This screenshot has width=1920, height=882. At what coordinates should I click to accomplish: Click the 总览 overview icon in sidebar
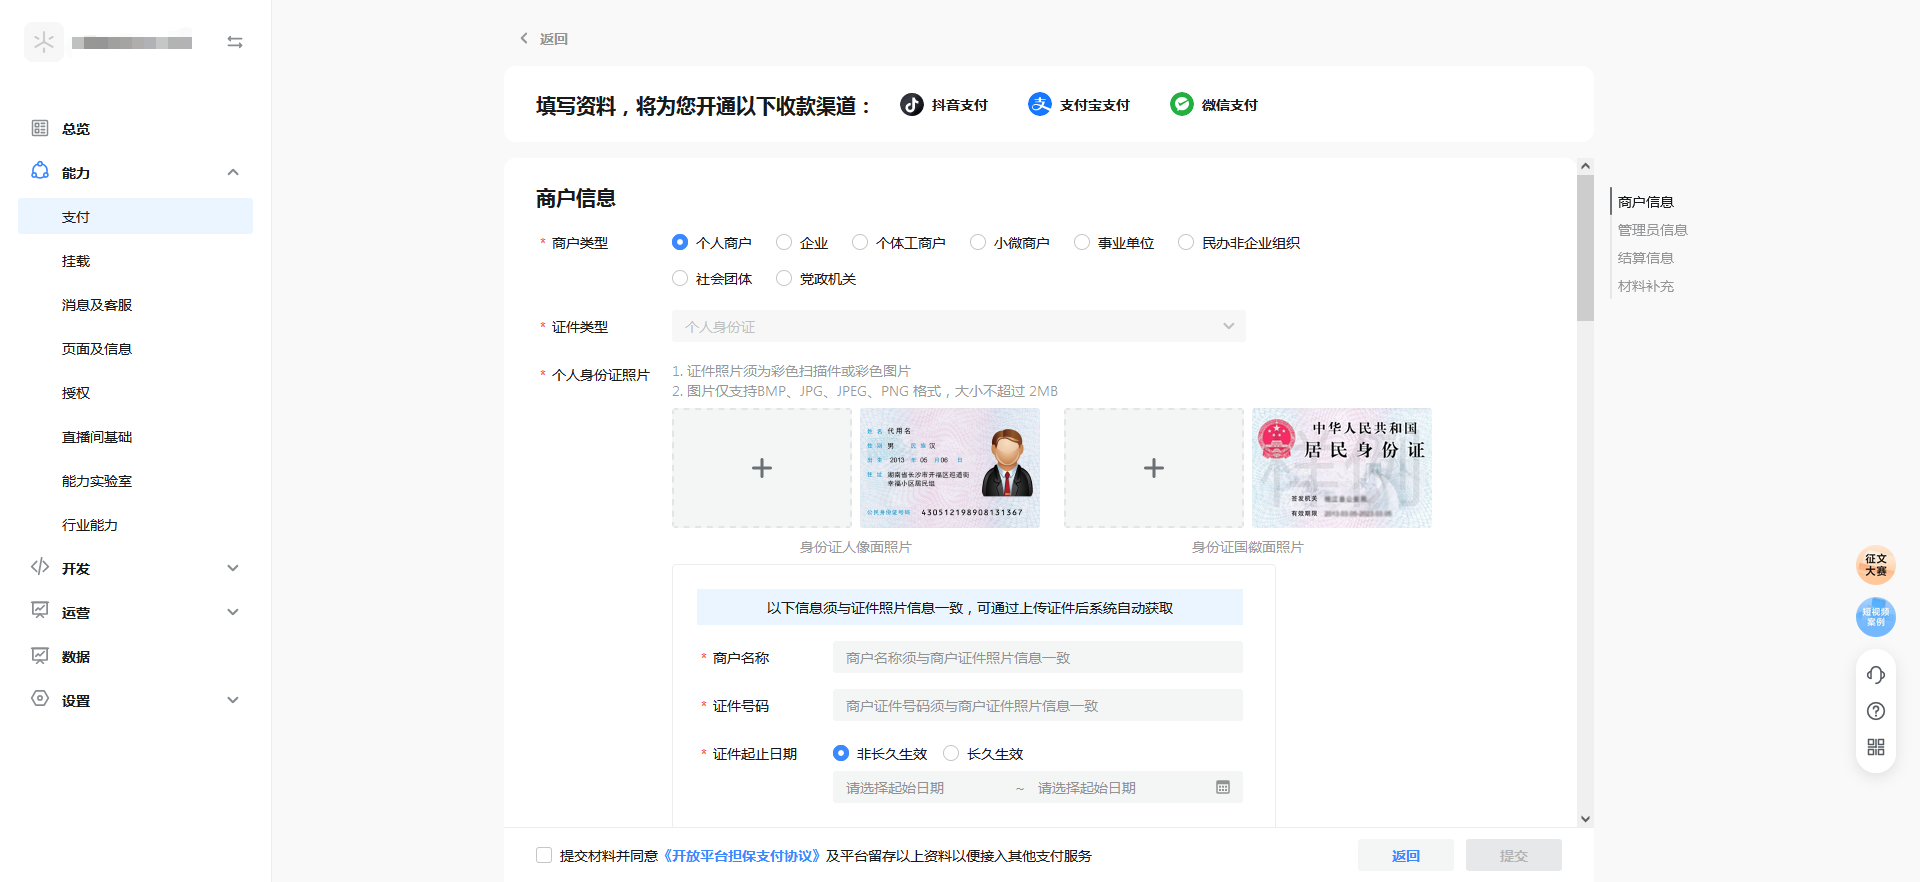point(40,128)
